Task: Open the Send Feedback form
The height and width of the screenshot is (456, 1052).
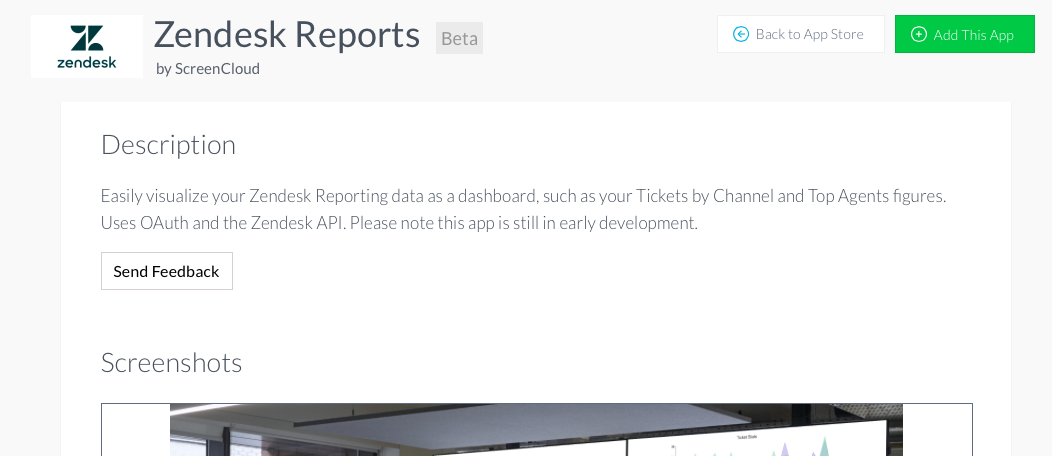Action: [x=167, y=271]
